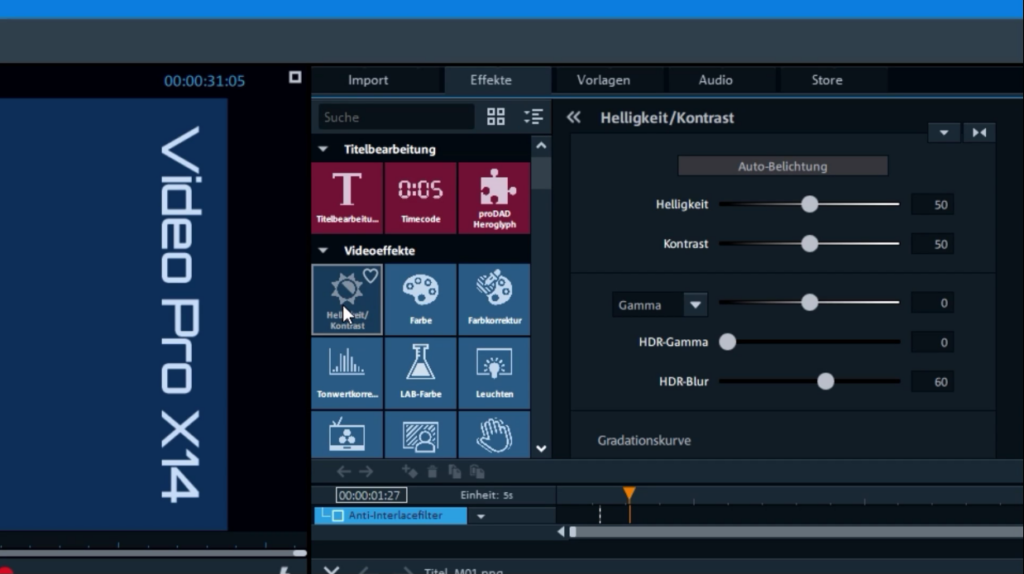Open the effect options dropdown arrow
The image size is (1024, 574).
pos(944,133)
